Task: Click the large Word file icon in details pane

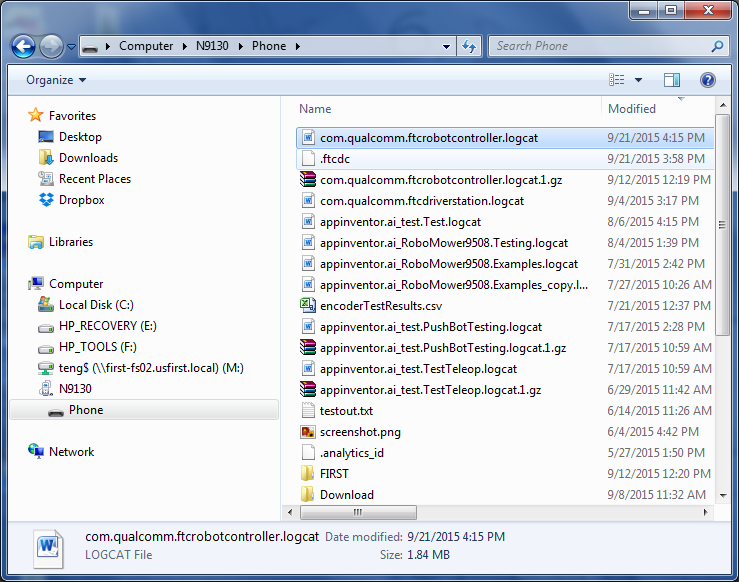Action: (48, 548)
